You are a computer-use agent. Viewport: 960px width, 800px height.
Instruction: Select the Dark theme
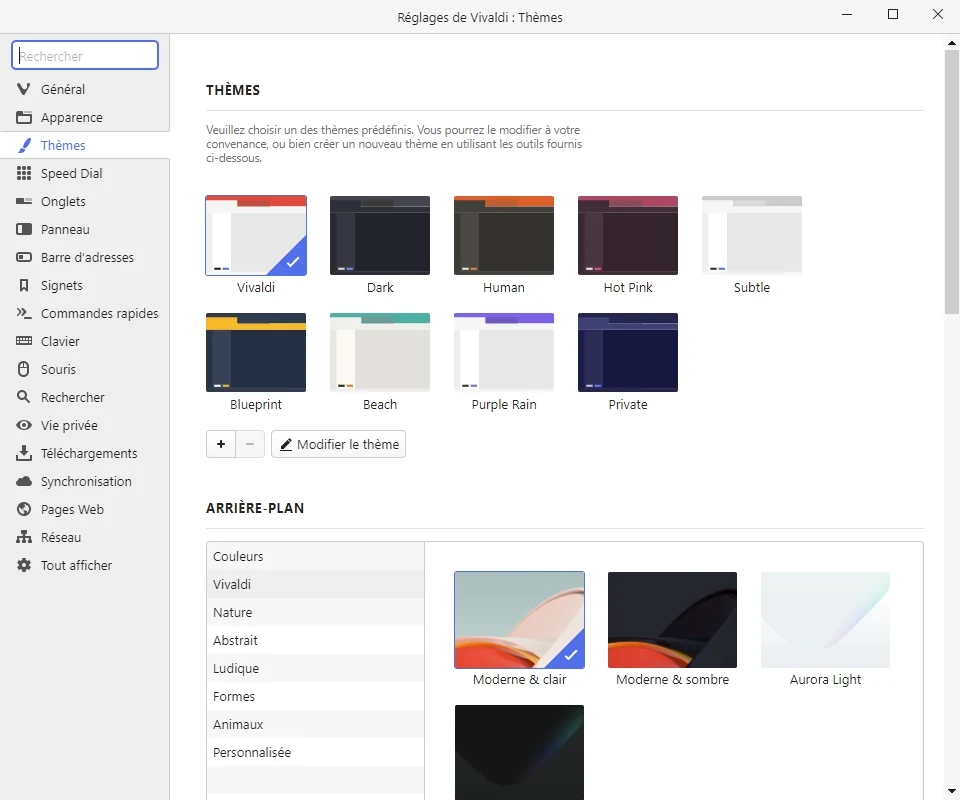point(380,236)
